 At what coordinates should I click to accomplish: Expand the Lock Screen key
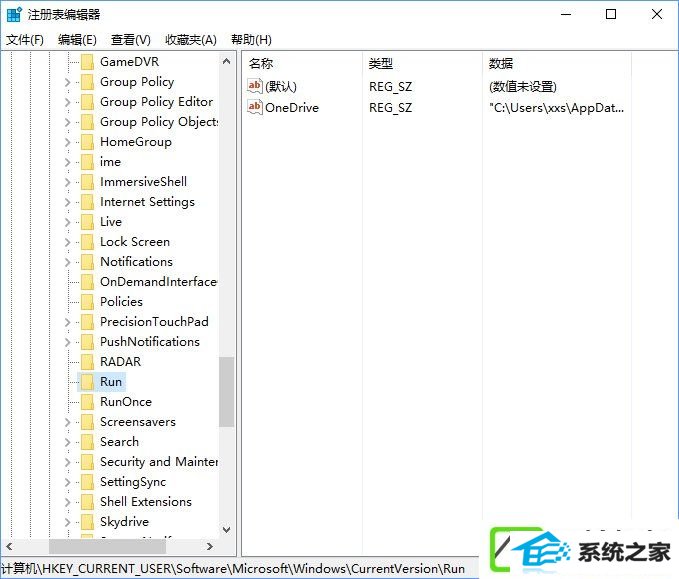tap(67, 242)
